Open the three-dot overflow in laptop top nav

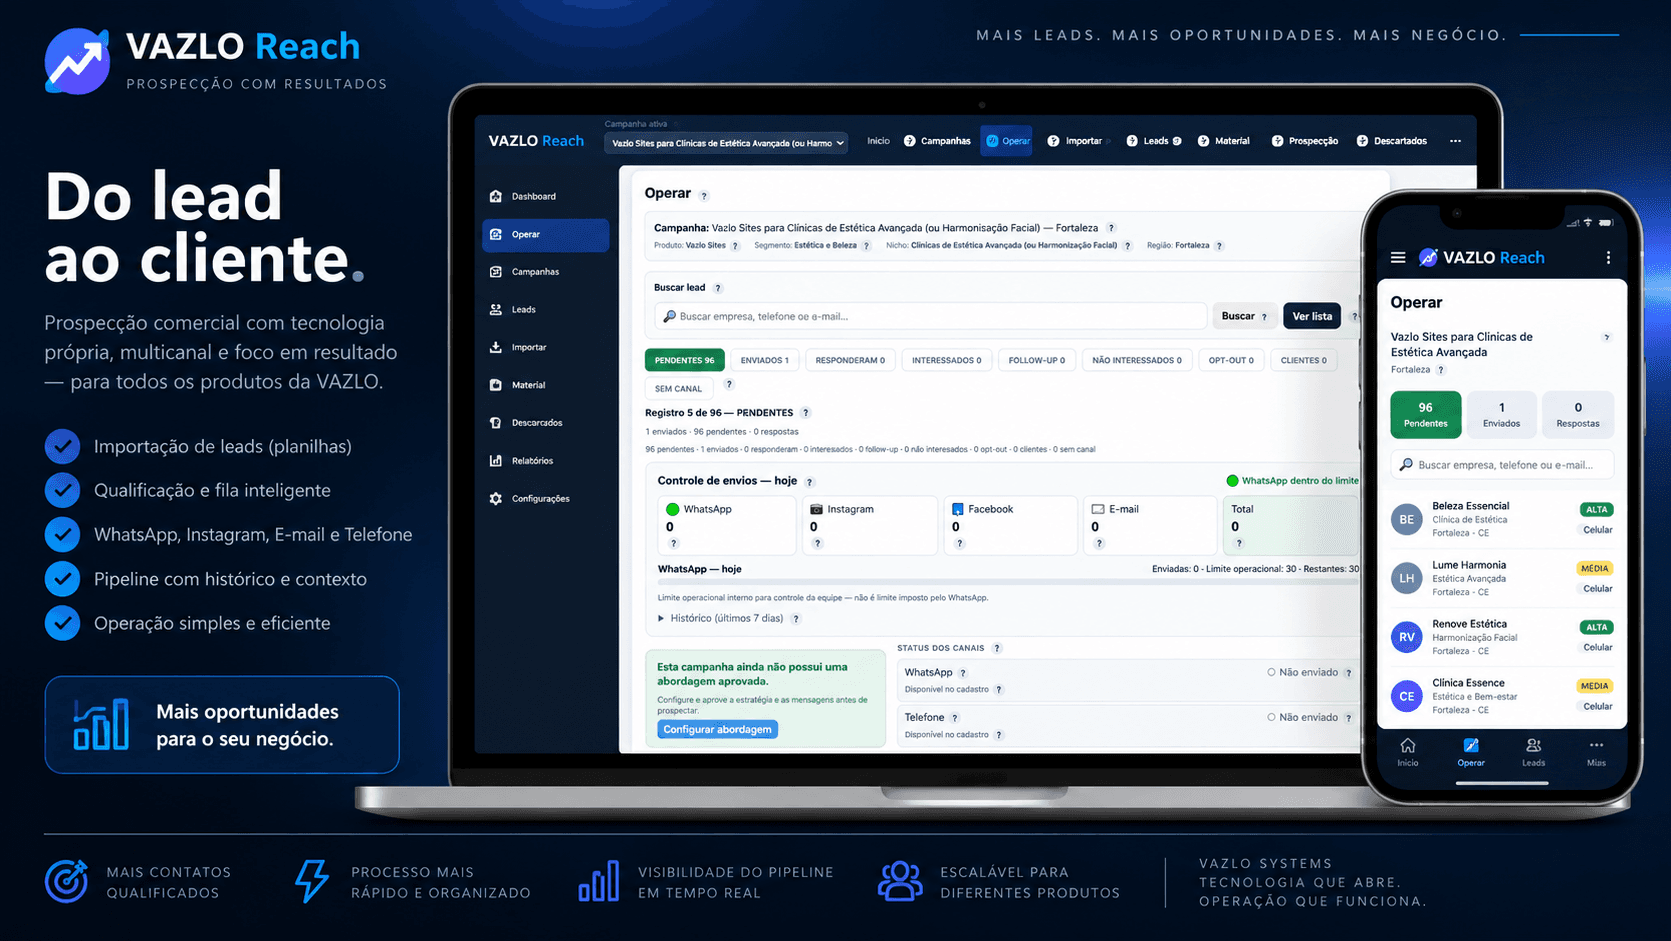click(1455, 141)
